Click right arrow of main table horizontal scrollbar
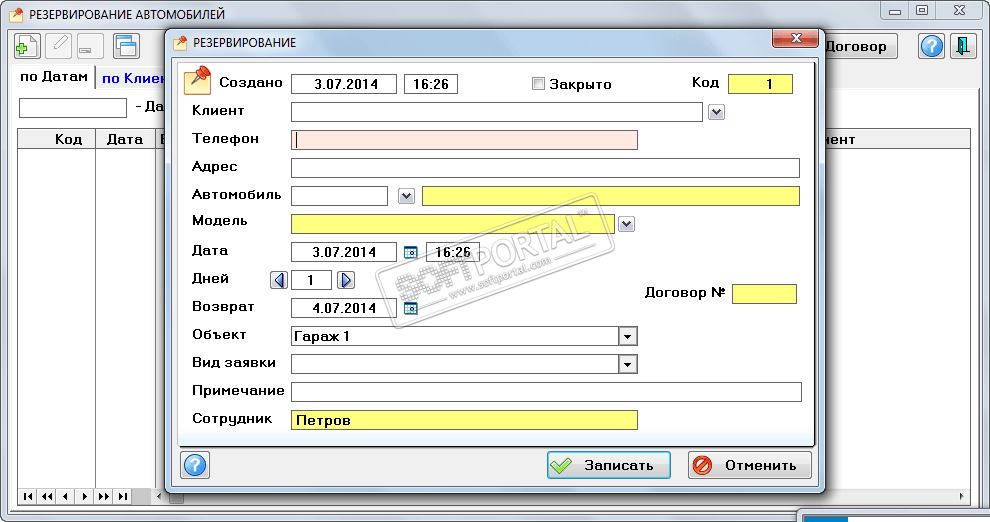990x522 pixels. [x=961, y=497]
